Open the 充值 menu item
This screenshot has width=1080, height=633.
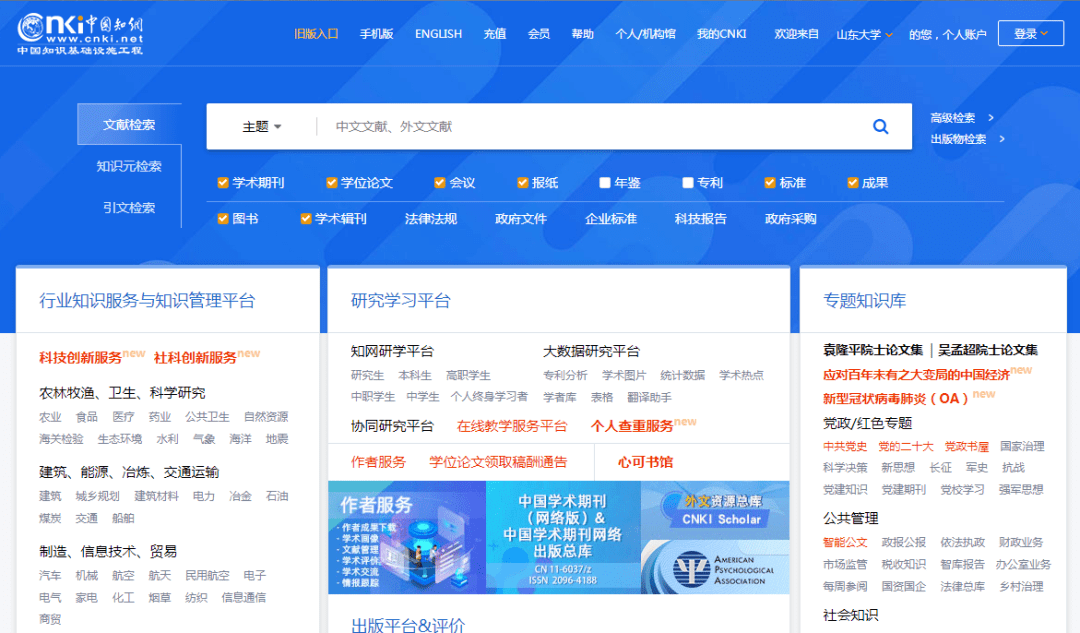click(x=495, y=34)
